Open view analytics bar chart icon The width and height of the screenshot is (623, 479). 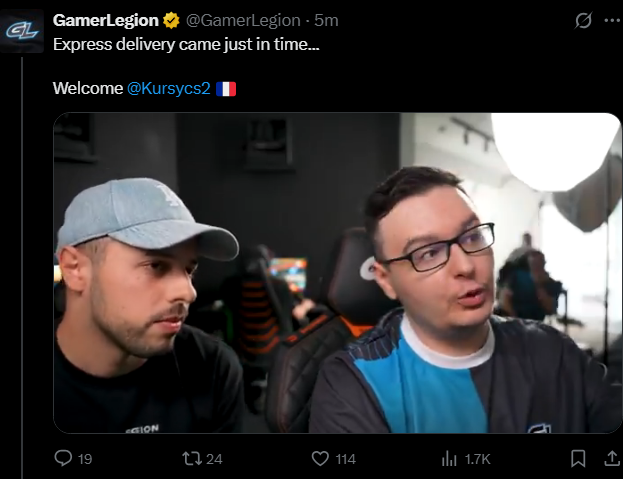pos(449,458)
